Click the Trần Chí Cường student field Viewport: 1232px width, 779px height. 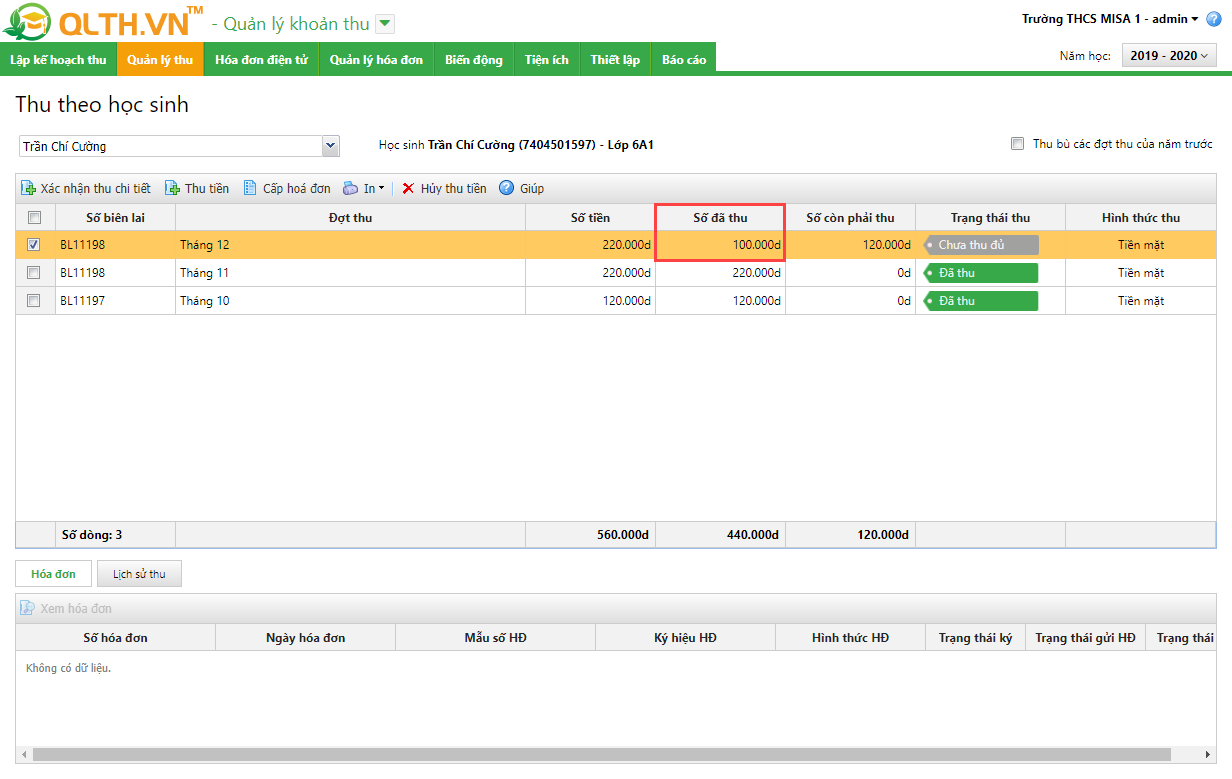[171, 146]
